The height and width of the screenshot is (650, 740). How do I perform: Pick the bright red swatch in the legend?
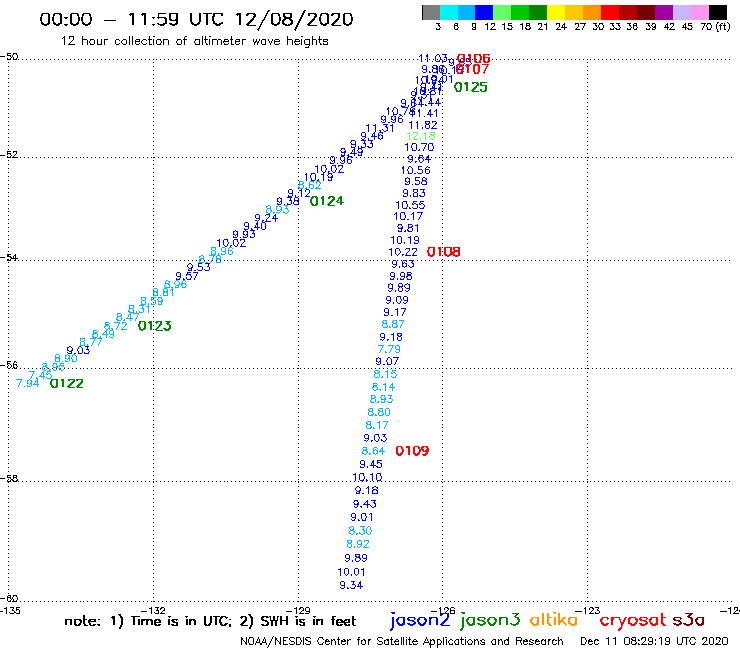(x=610, y=12)
